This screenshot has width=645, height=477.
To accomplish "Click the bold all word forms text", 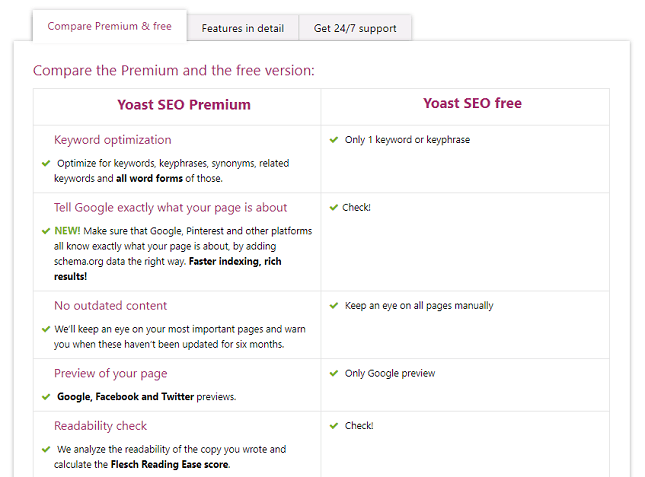I will [x=149, y=178].
